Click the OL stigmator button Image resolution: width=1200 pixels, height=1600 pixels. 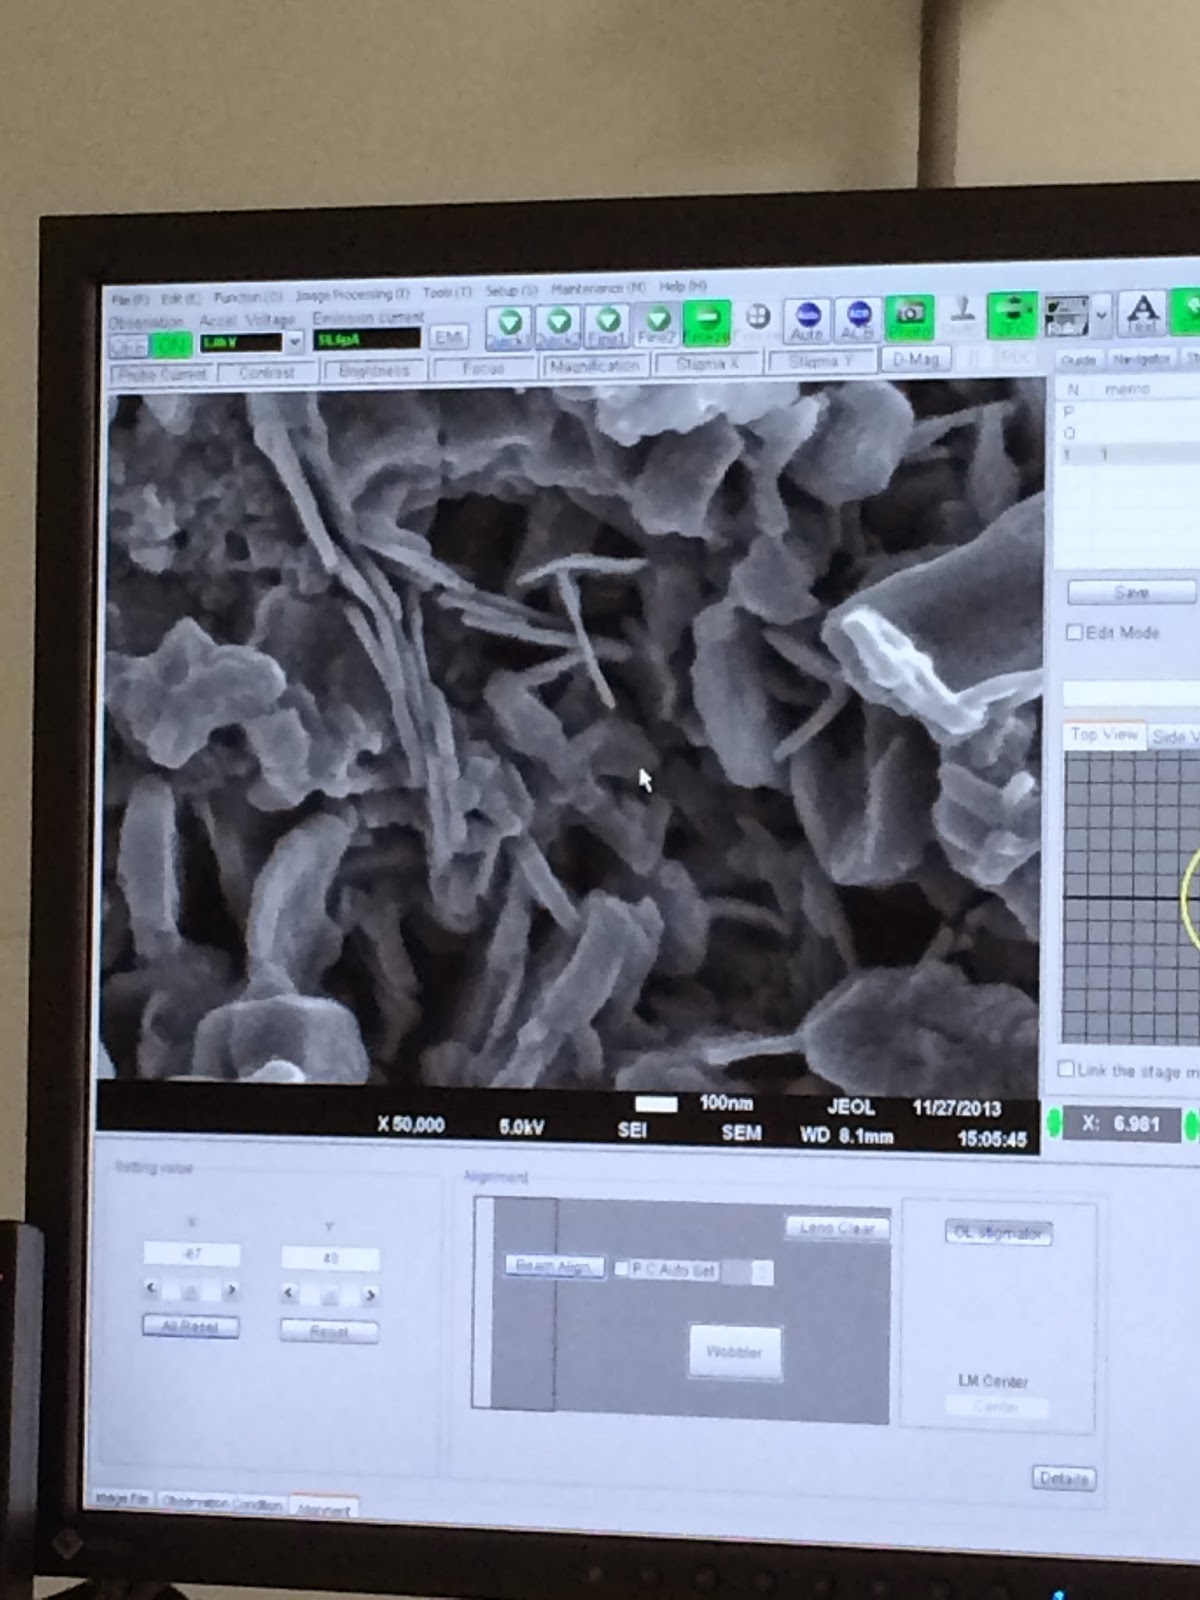[x=998, y=1233]
